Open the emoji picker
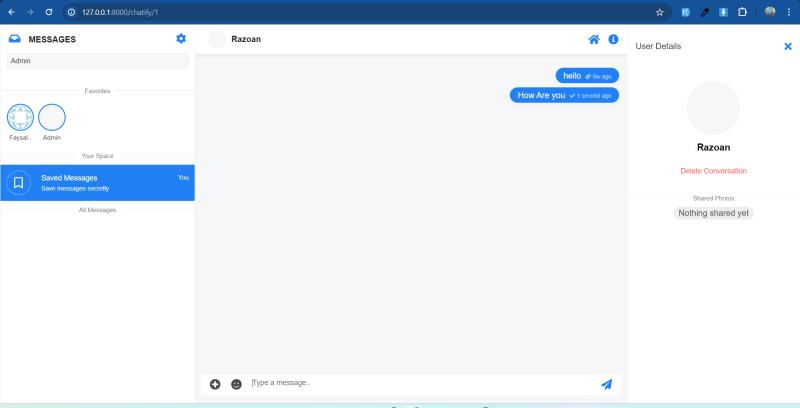The width and height of the screenshot is (800, 408). (x=236, y=384)
